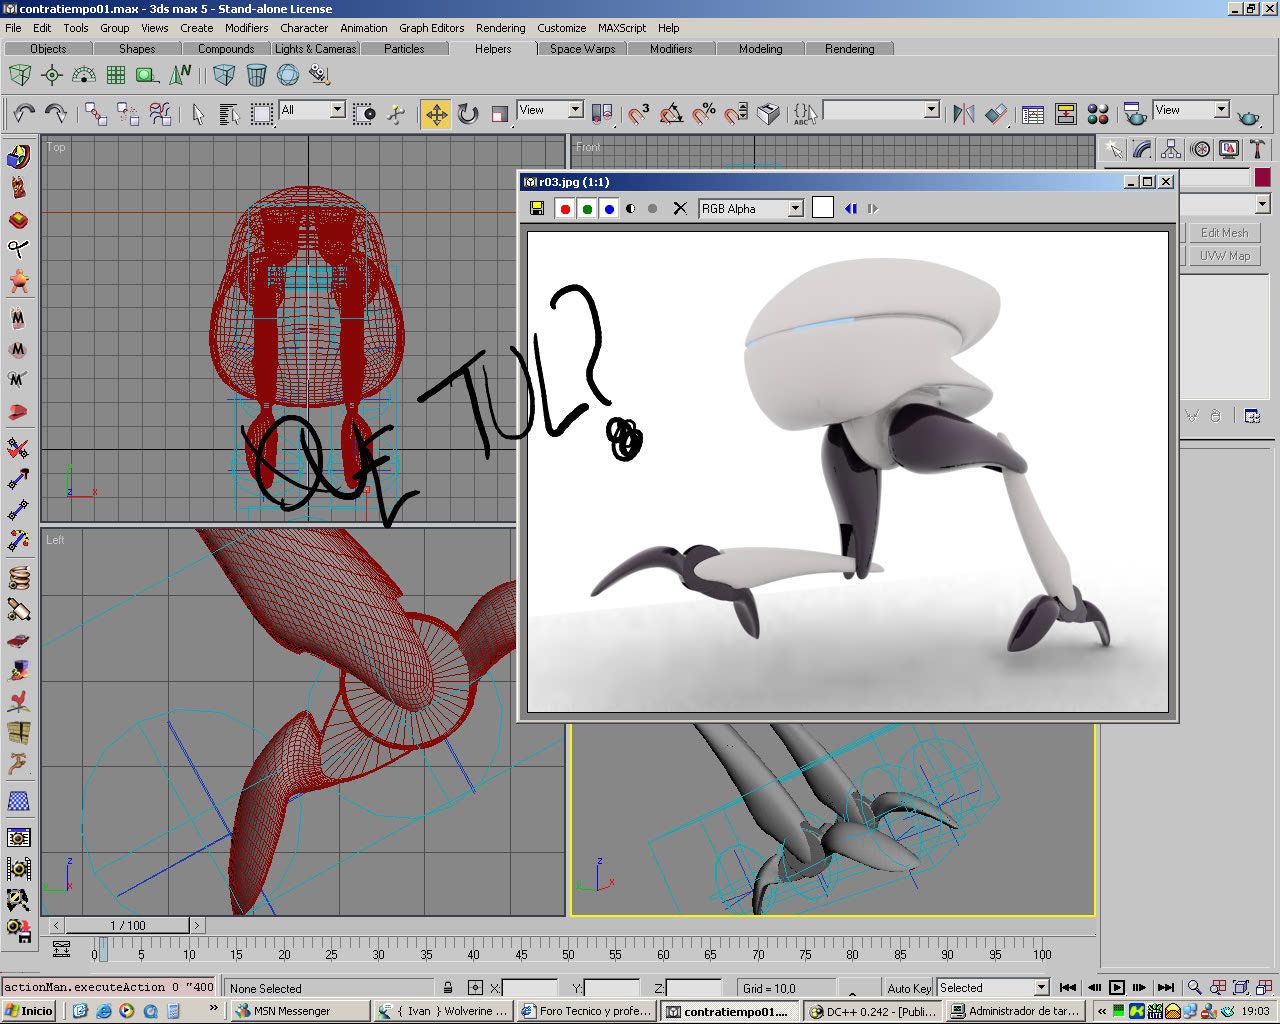The width and height of the screenshot is (1280, 1024).
Task: Activate the Select and Rotate tool
Action: coord(468,114)
